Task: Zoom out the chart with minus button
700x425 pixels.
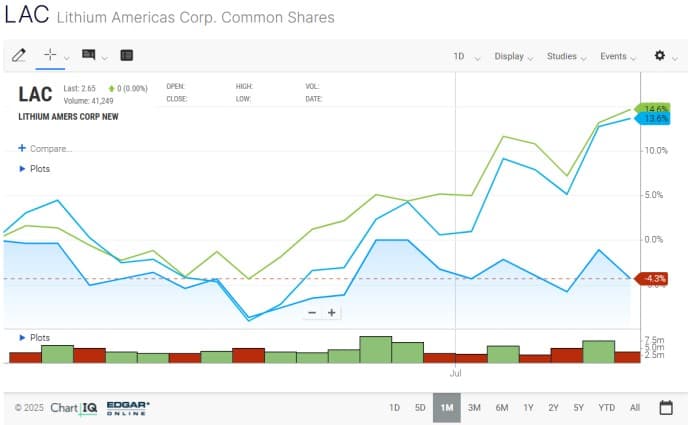Action: pos(312,312)
